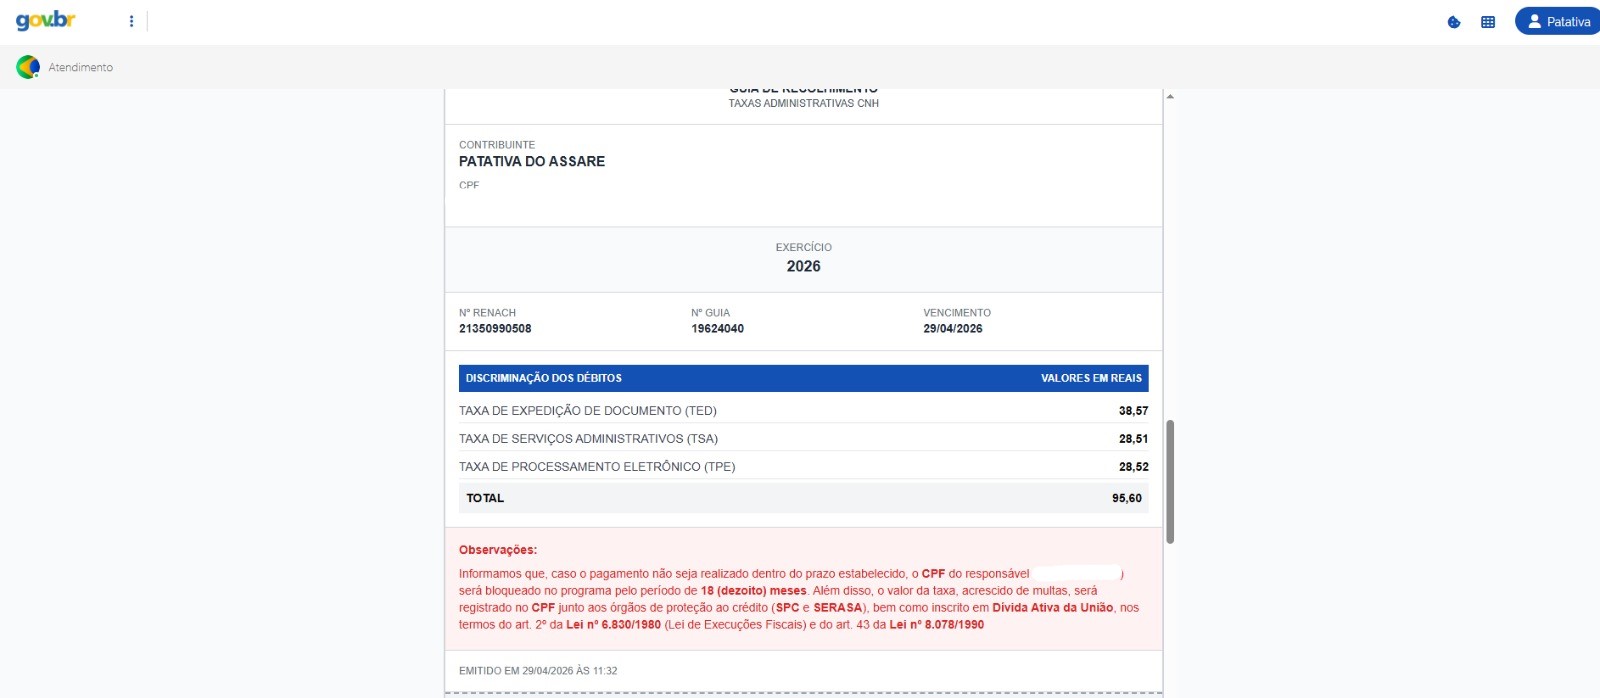Click the Discriminação dos Débitos header
Viewport: 1600px width, 698px height.
point(544,378)
